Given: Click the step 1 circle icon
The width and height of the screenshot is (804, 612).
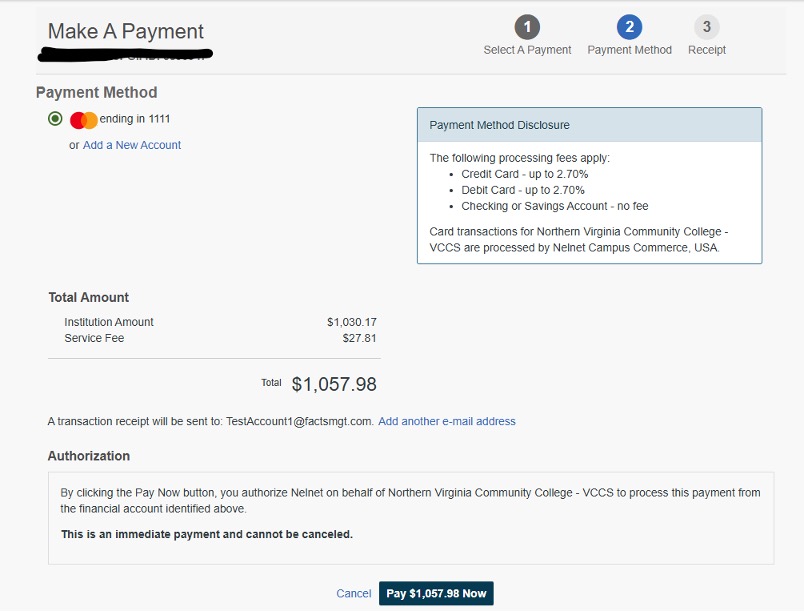Looking at the screenshot, I should tap(527, 27).
